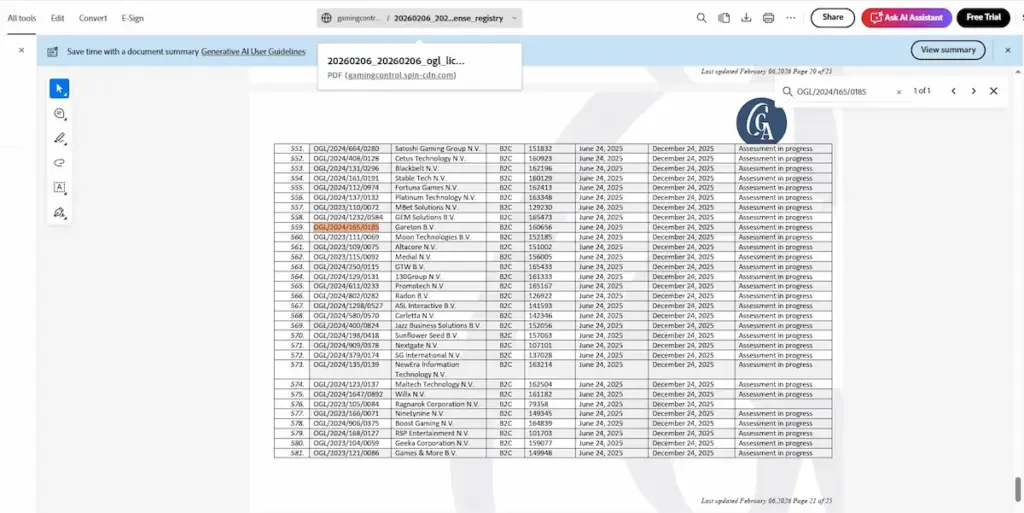Click the magnifier search icon in top toolbar
Viewport: 1024px width, 513px height.
(x=701, y=18)
